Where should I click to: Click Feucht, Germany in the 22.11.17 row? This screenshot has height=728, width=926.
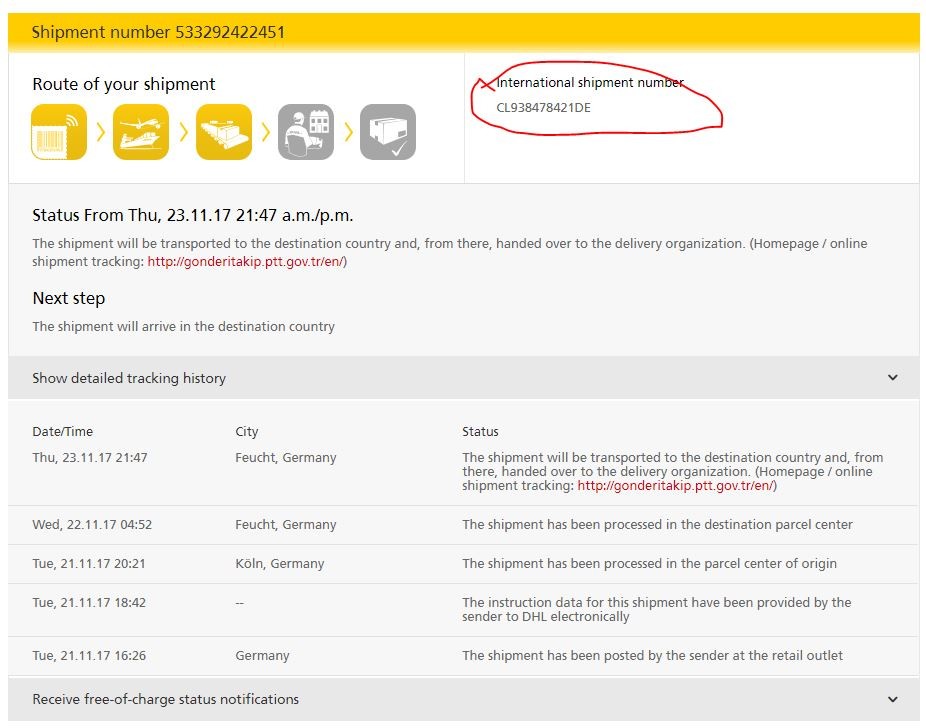pyautogui.click(x=286, y=524)
